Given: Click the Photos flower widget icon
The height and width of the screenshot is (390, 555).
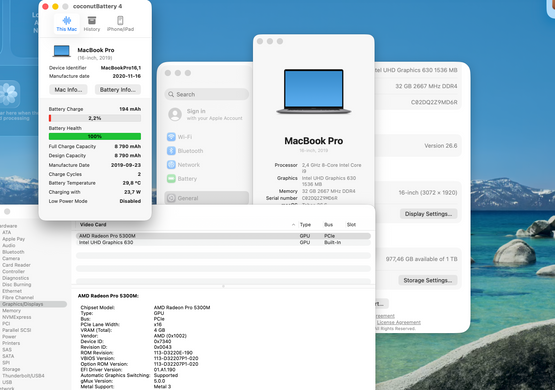Looking at the screenshot, I should point(8,94).
